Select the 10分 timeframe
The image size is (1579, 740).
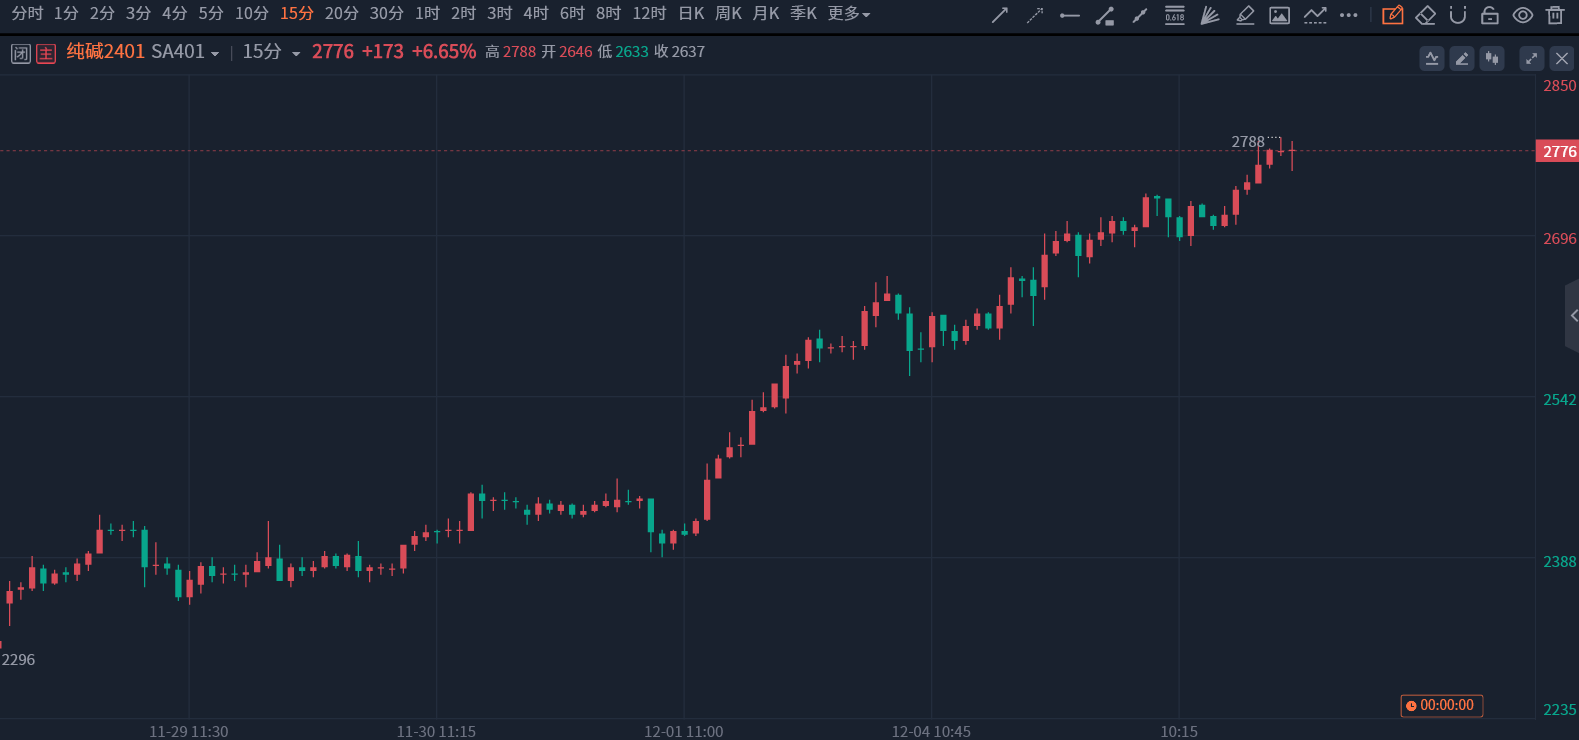tap(252, 14)
